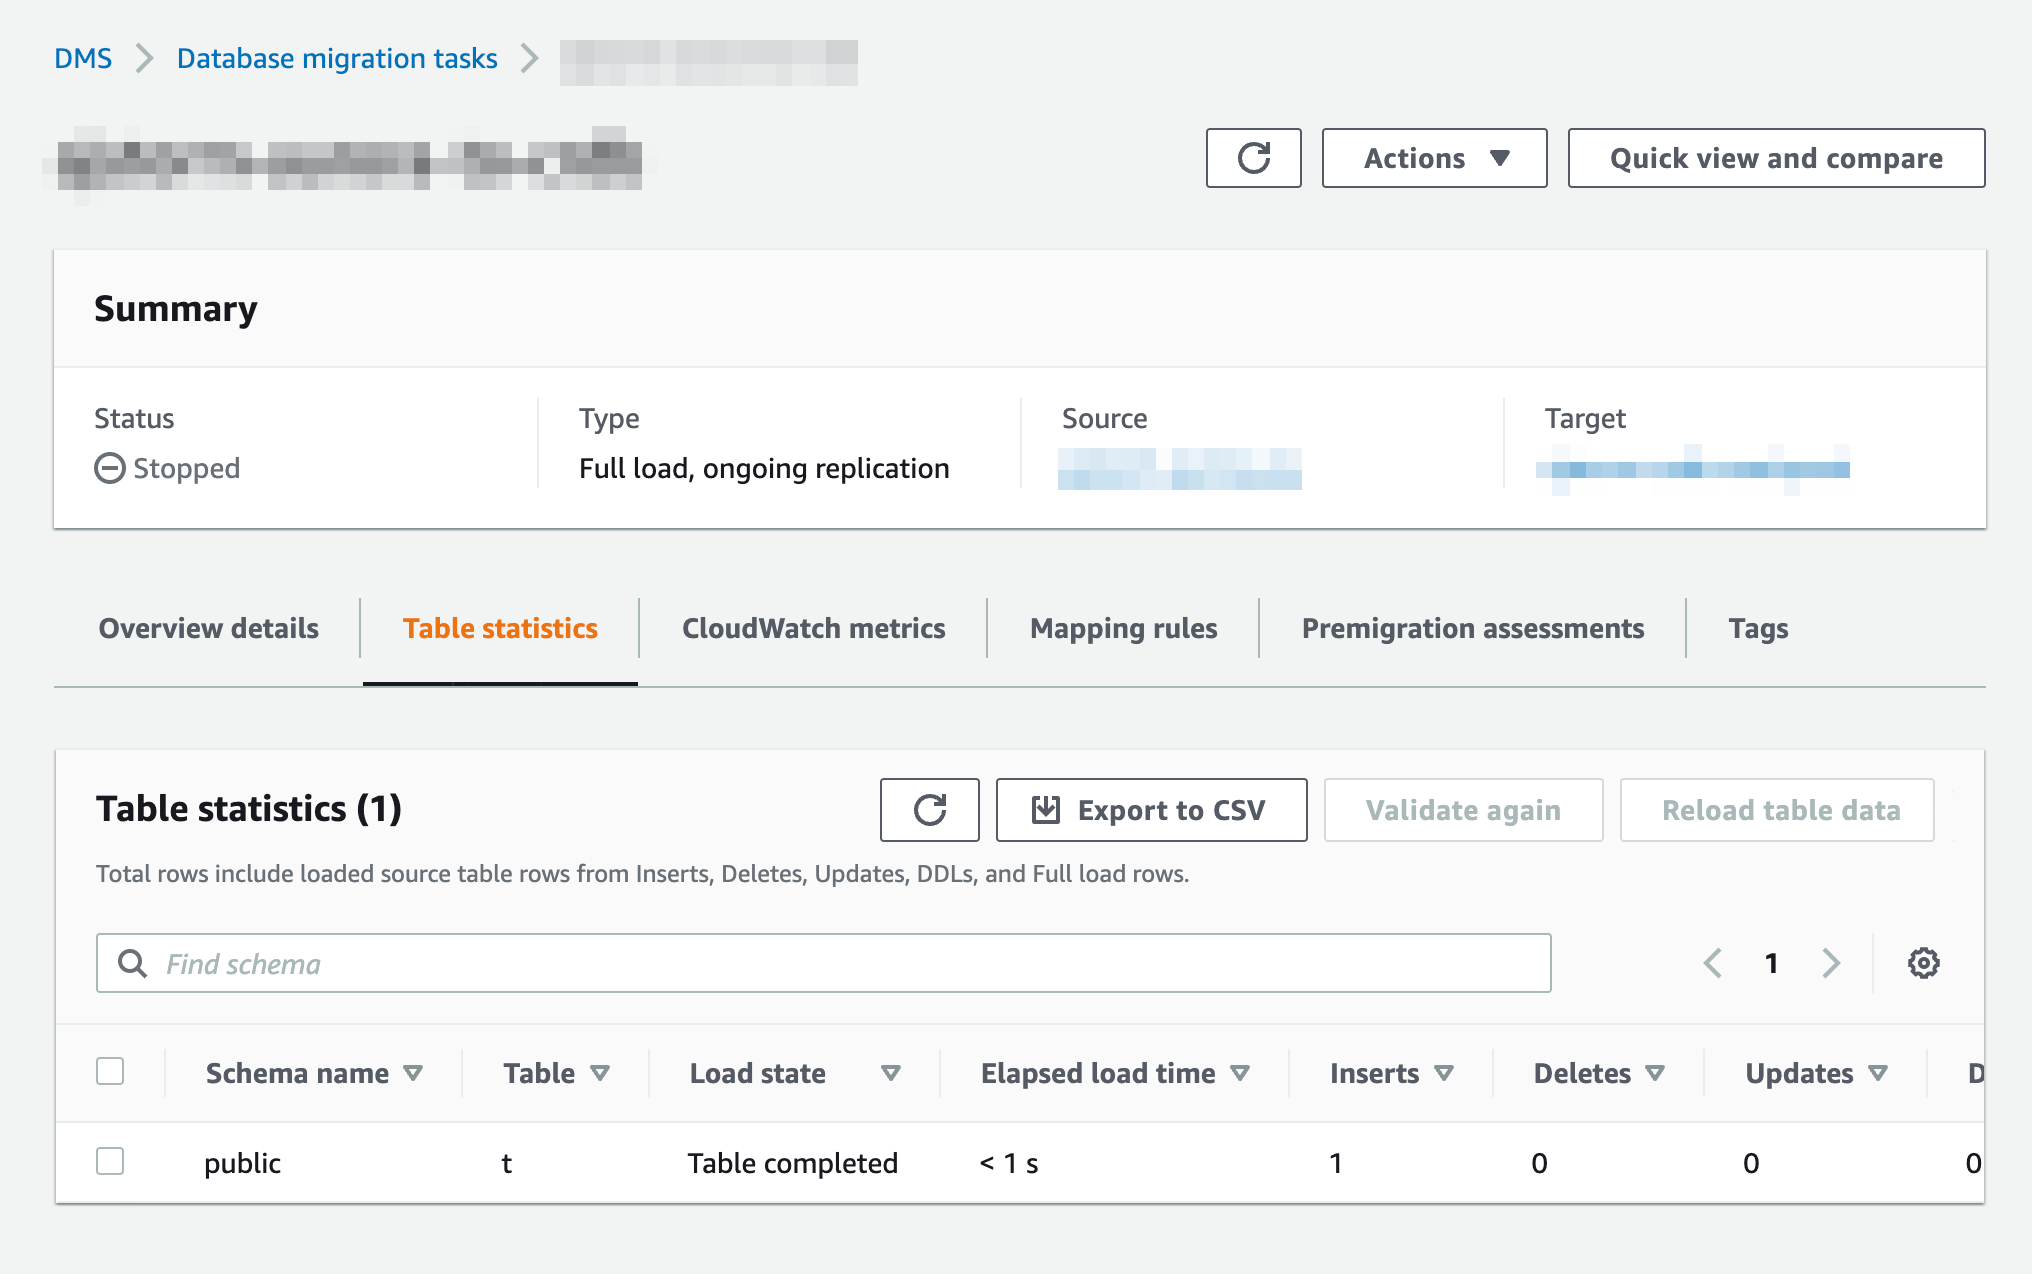Click the refresh icon in Table statistics

(929, 810)
